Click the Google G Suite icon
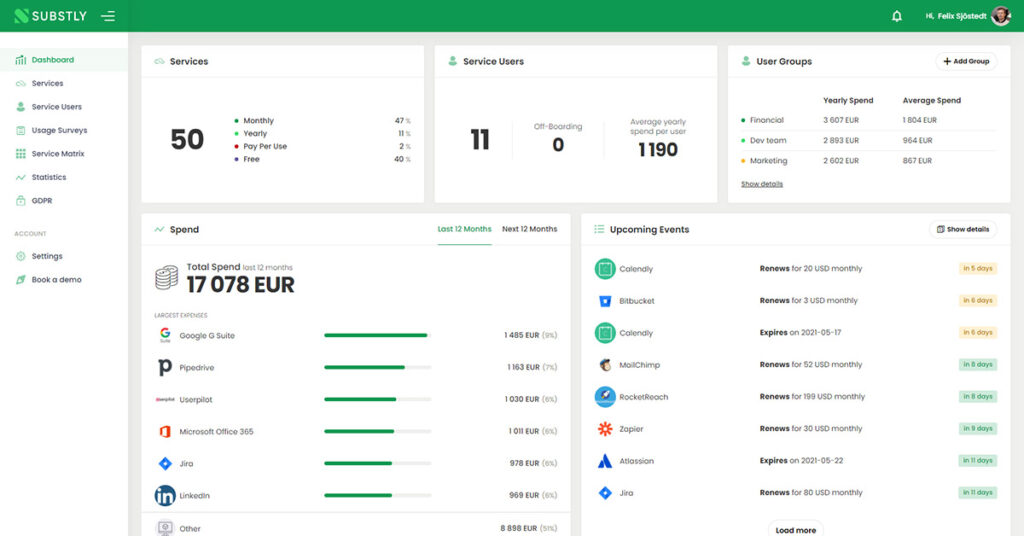This screenshot has height=536, width=1024. pyautogui.click(x=164, y=336)
